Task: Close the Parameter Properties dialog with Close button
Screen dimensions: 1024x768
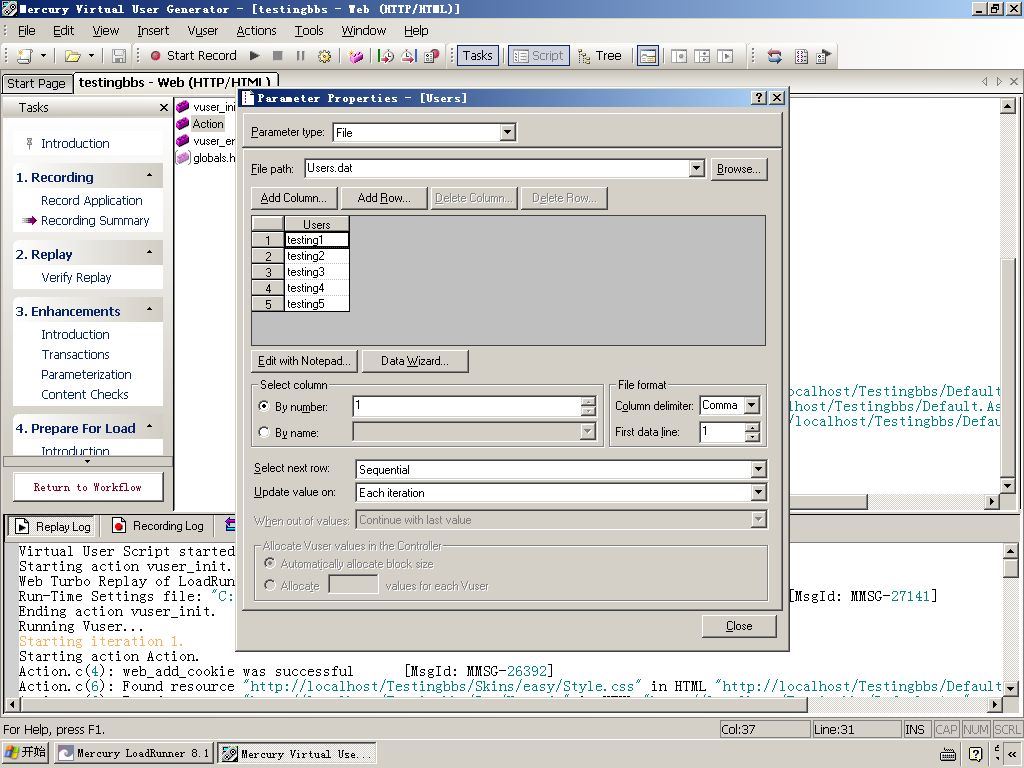Action: tap(739, 626)
